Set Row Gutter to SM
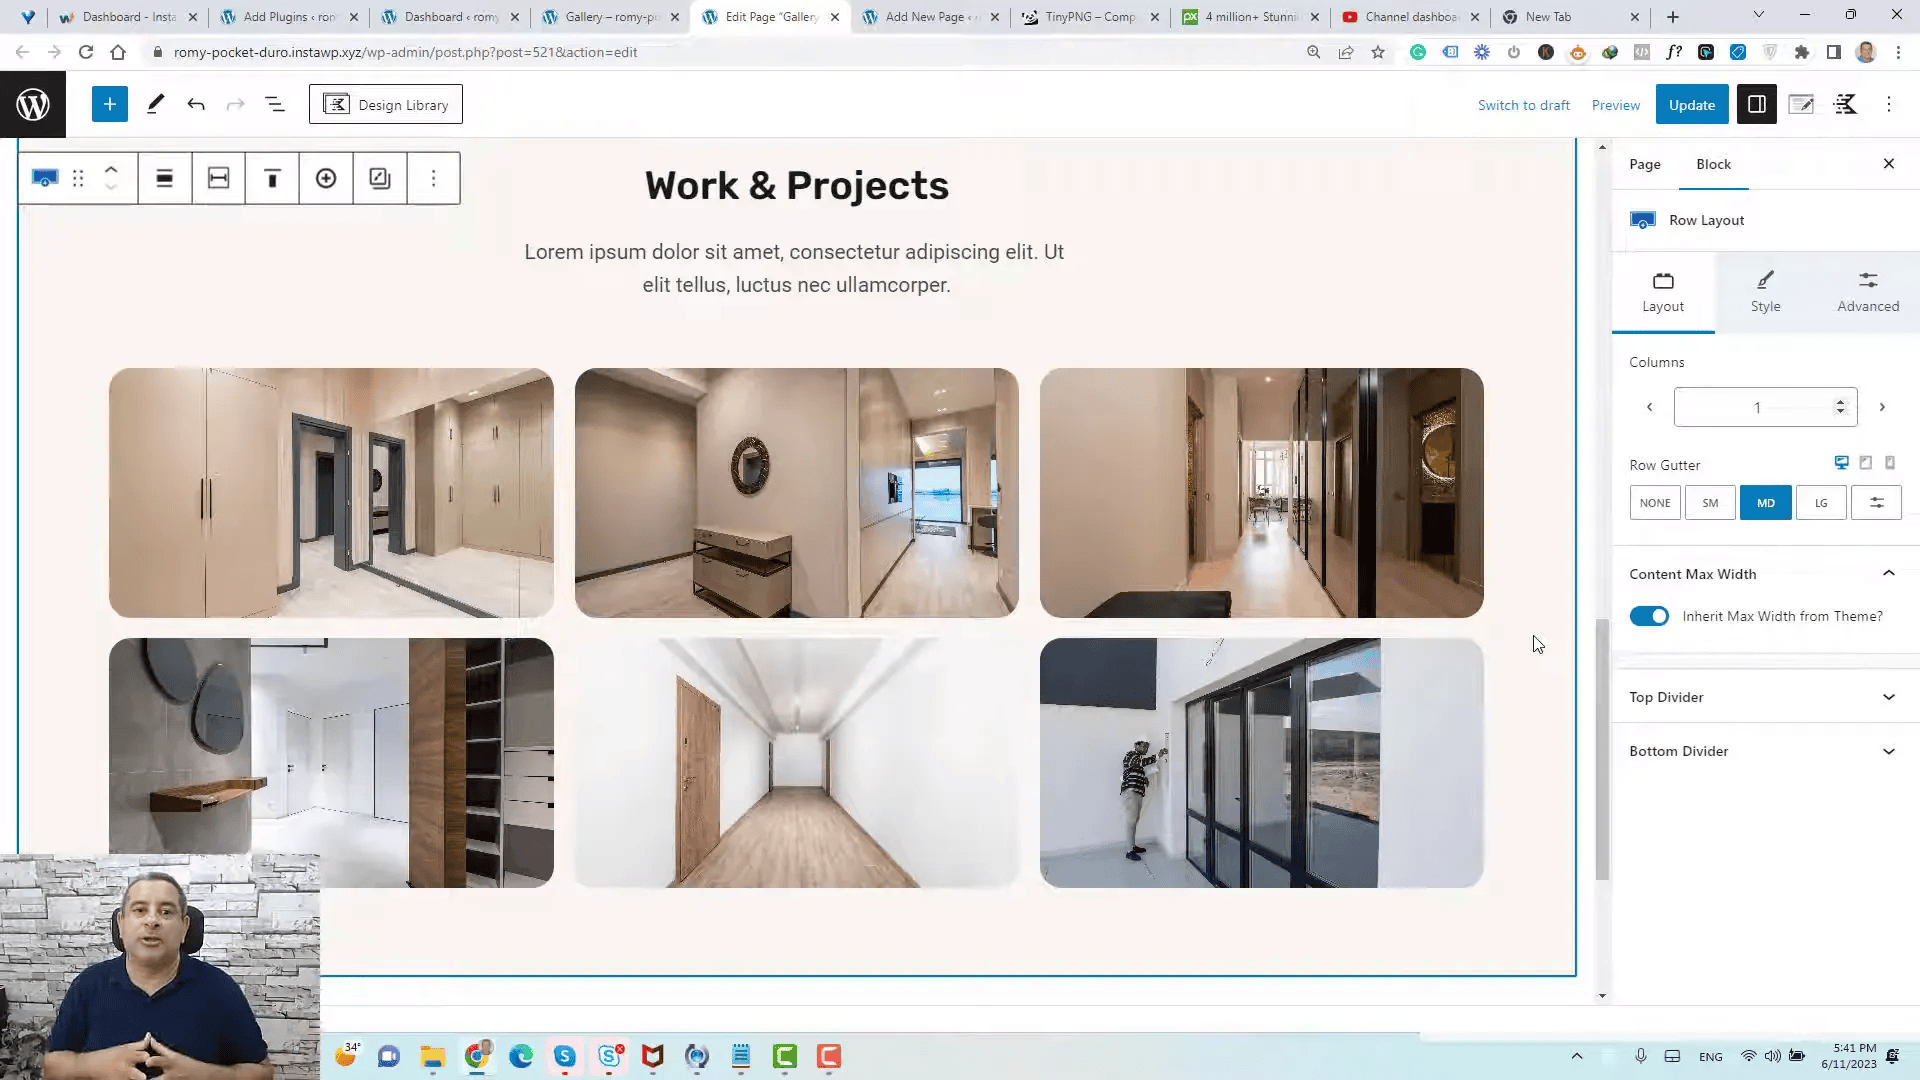This screenshot has height=1080, width=1920. click(1710, 503)
